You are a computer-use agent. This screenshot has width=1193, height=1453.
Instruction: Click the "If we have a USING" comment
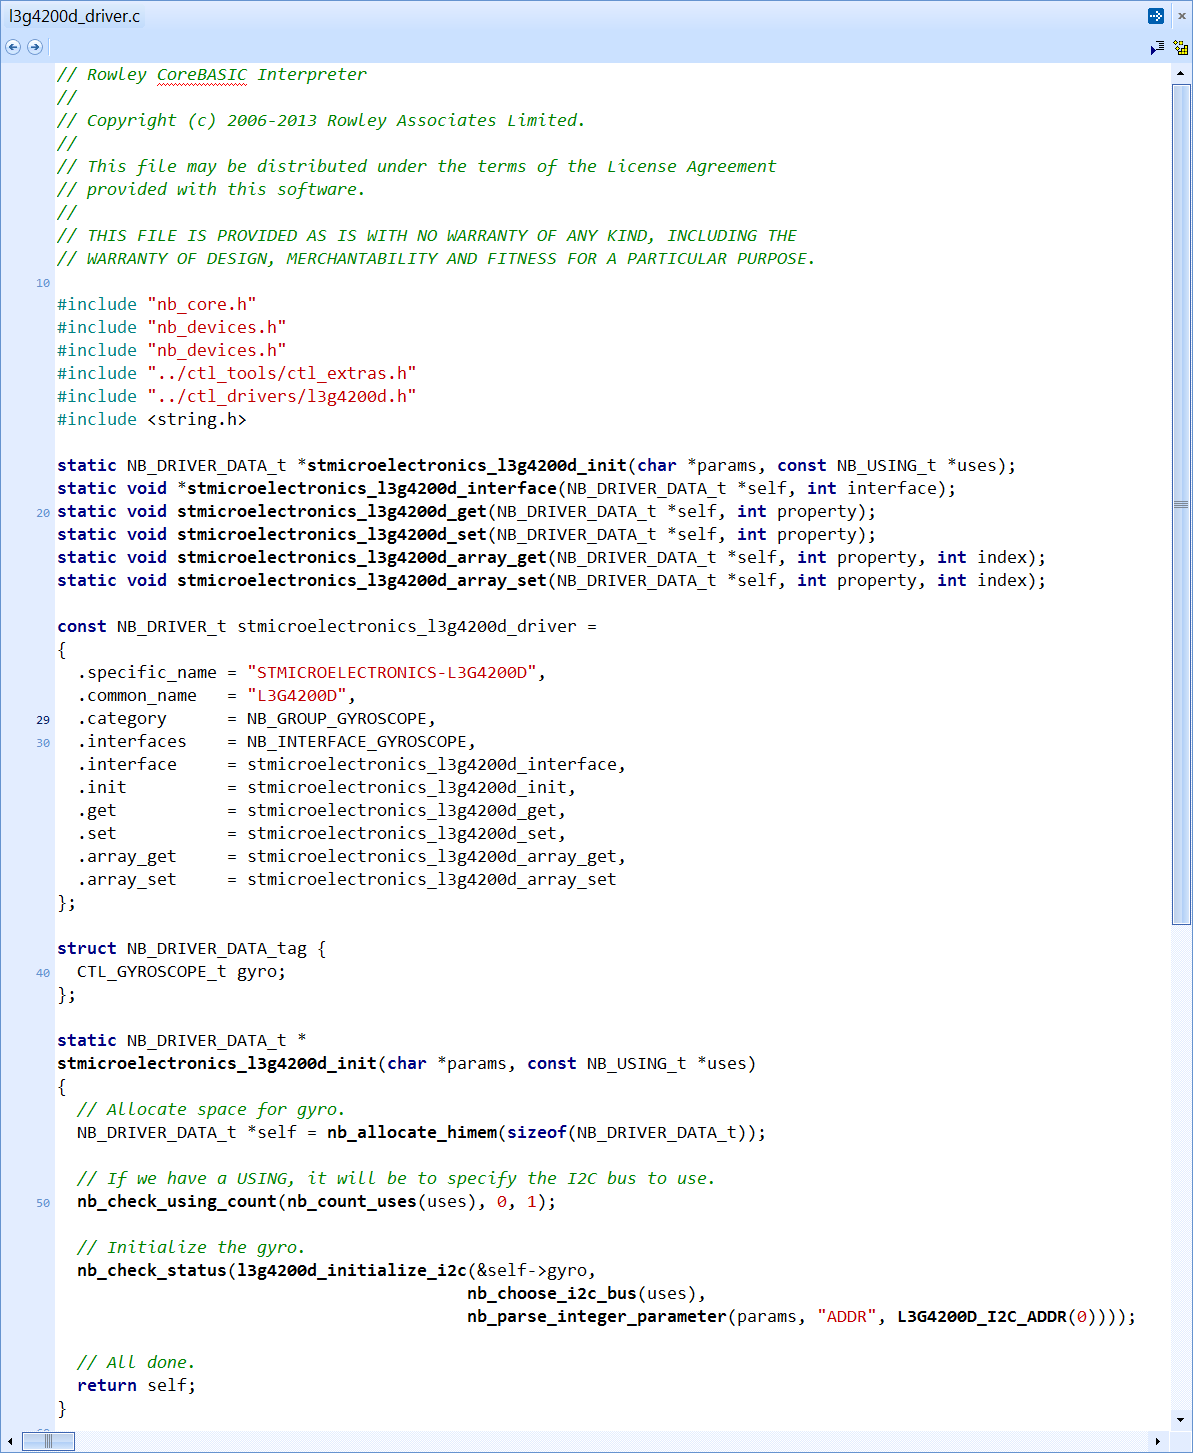pos(396,1178)
